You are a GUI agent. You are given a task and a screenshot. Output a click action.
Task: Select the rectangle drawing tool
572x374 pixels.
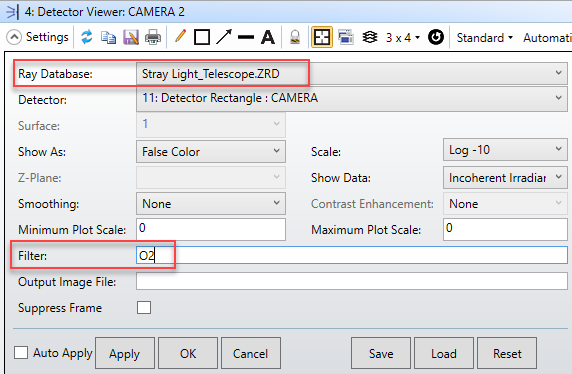click(202, 37)
